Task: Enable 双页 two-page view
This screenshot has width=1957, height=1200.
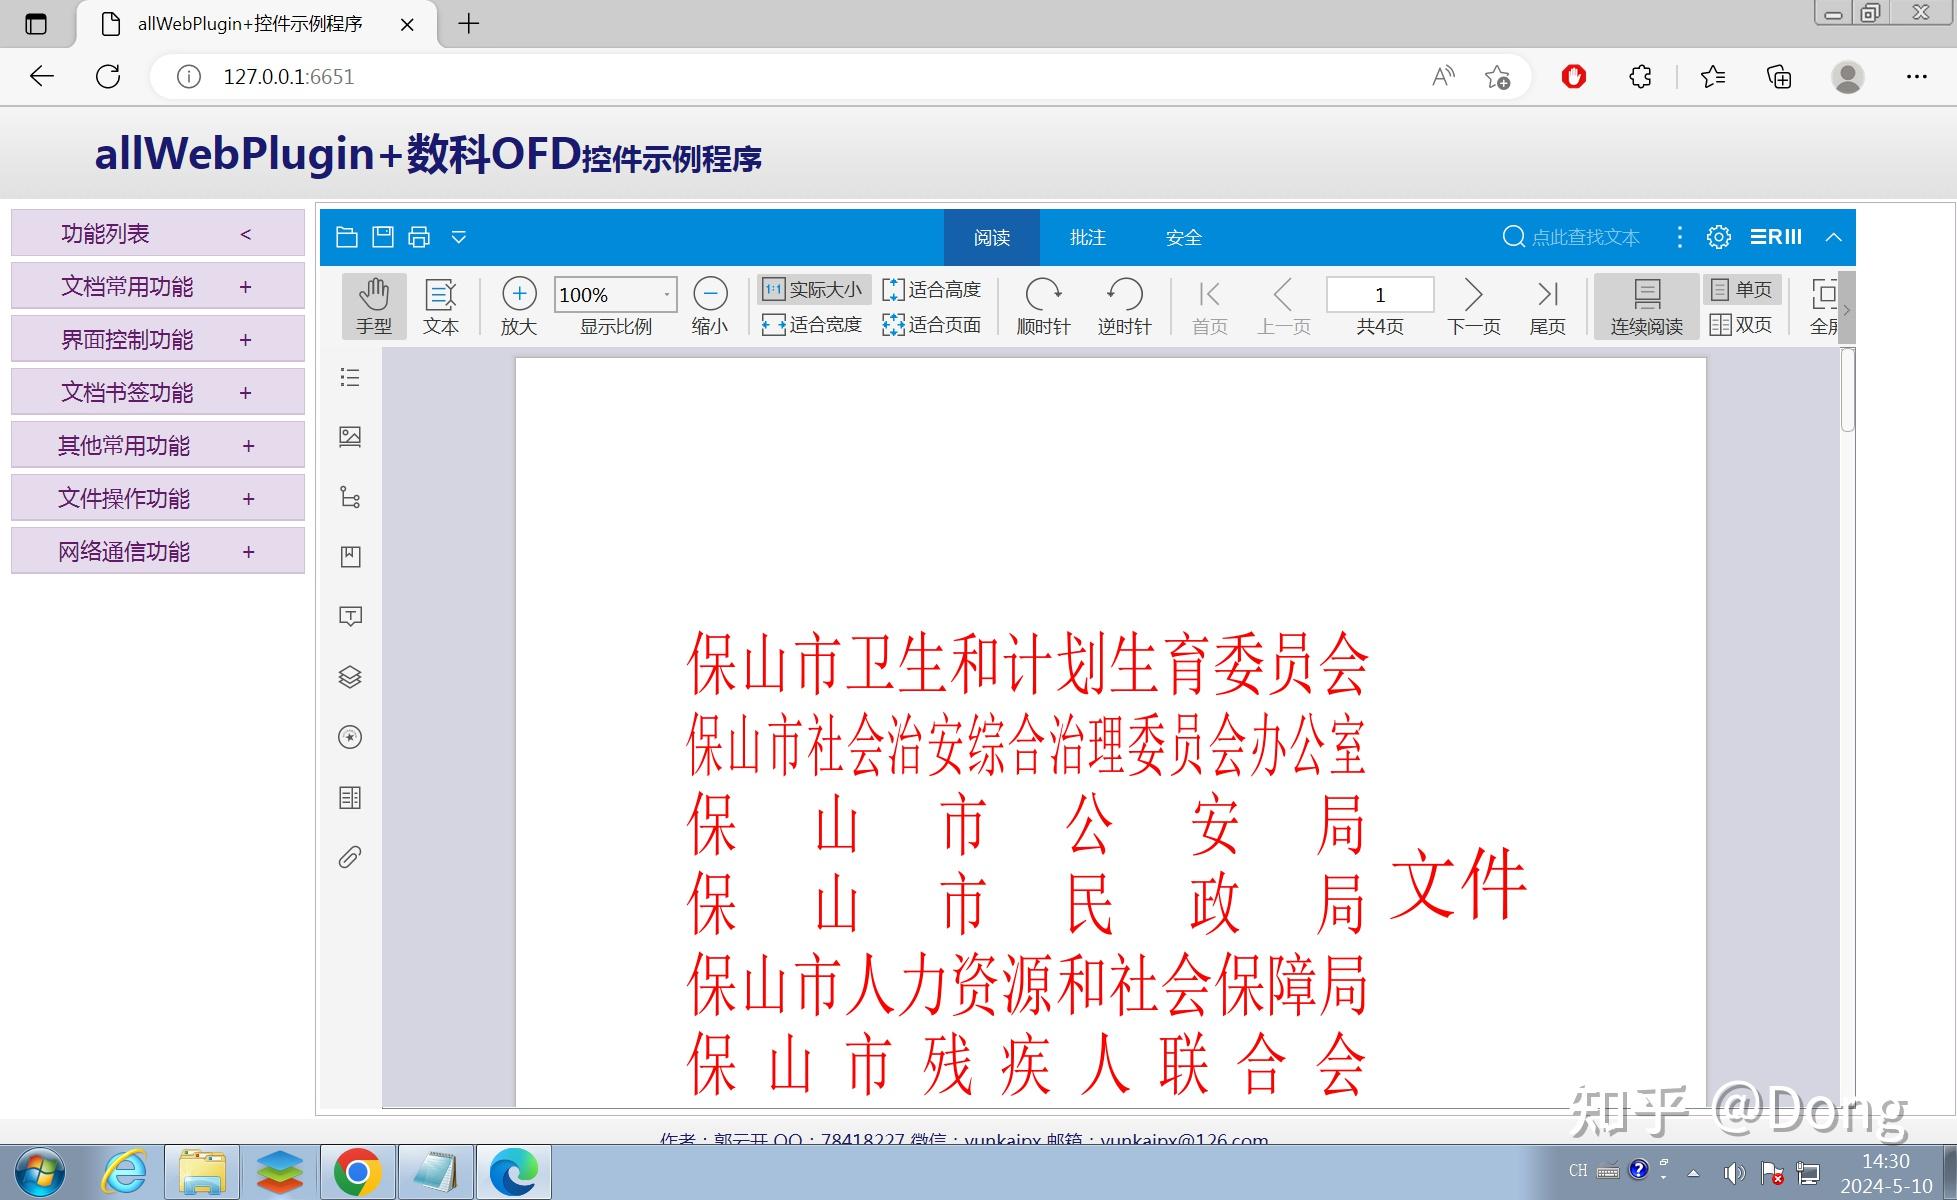Action: coord(1741,323)
